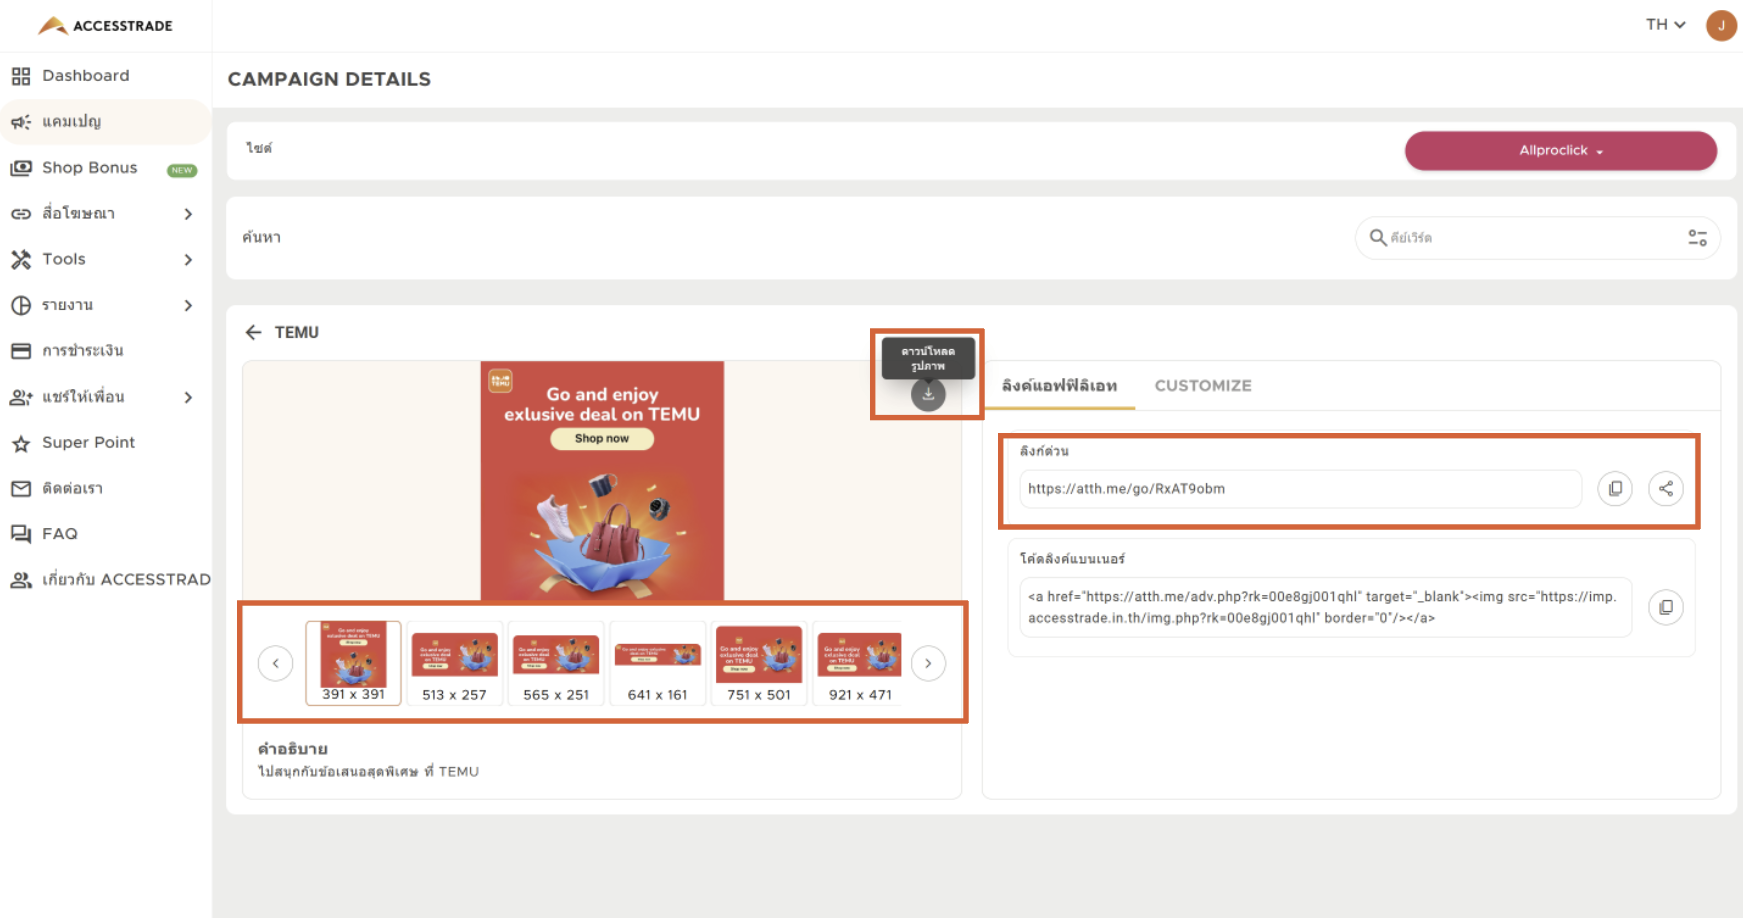The width and height of the screenshot is (1743, 918).
Task: Click the CAMPAIGN DETAILS heading
Action: click(x=329, y=79)
